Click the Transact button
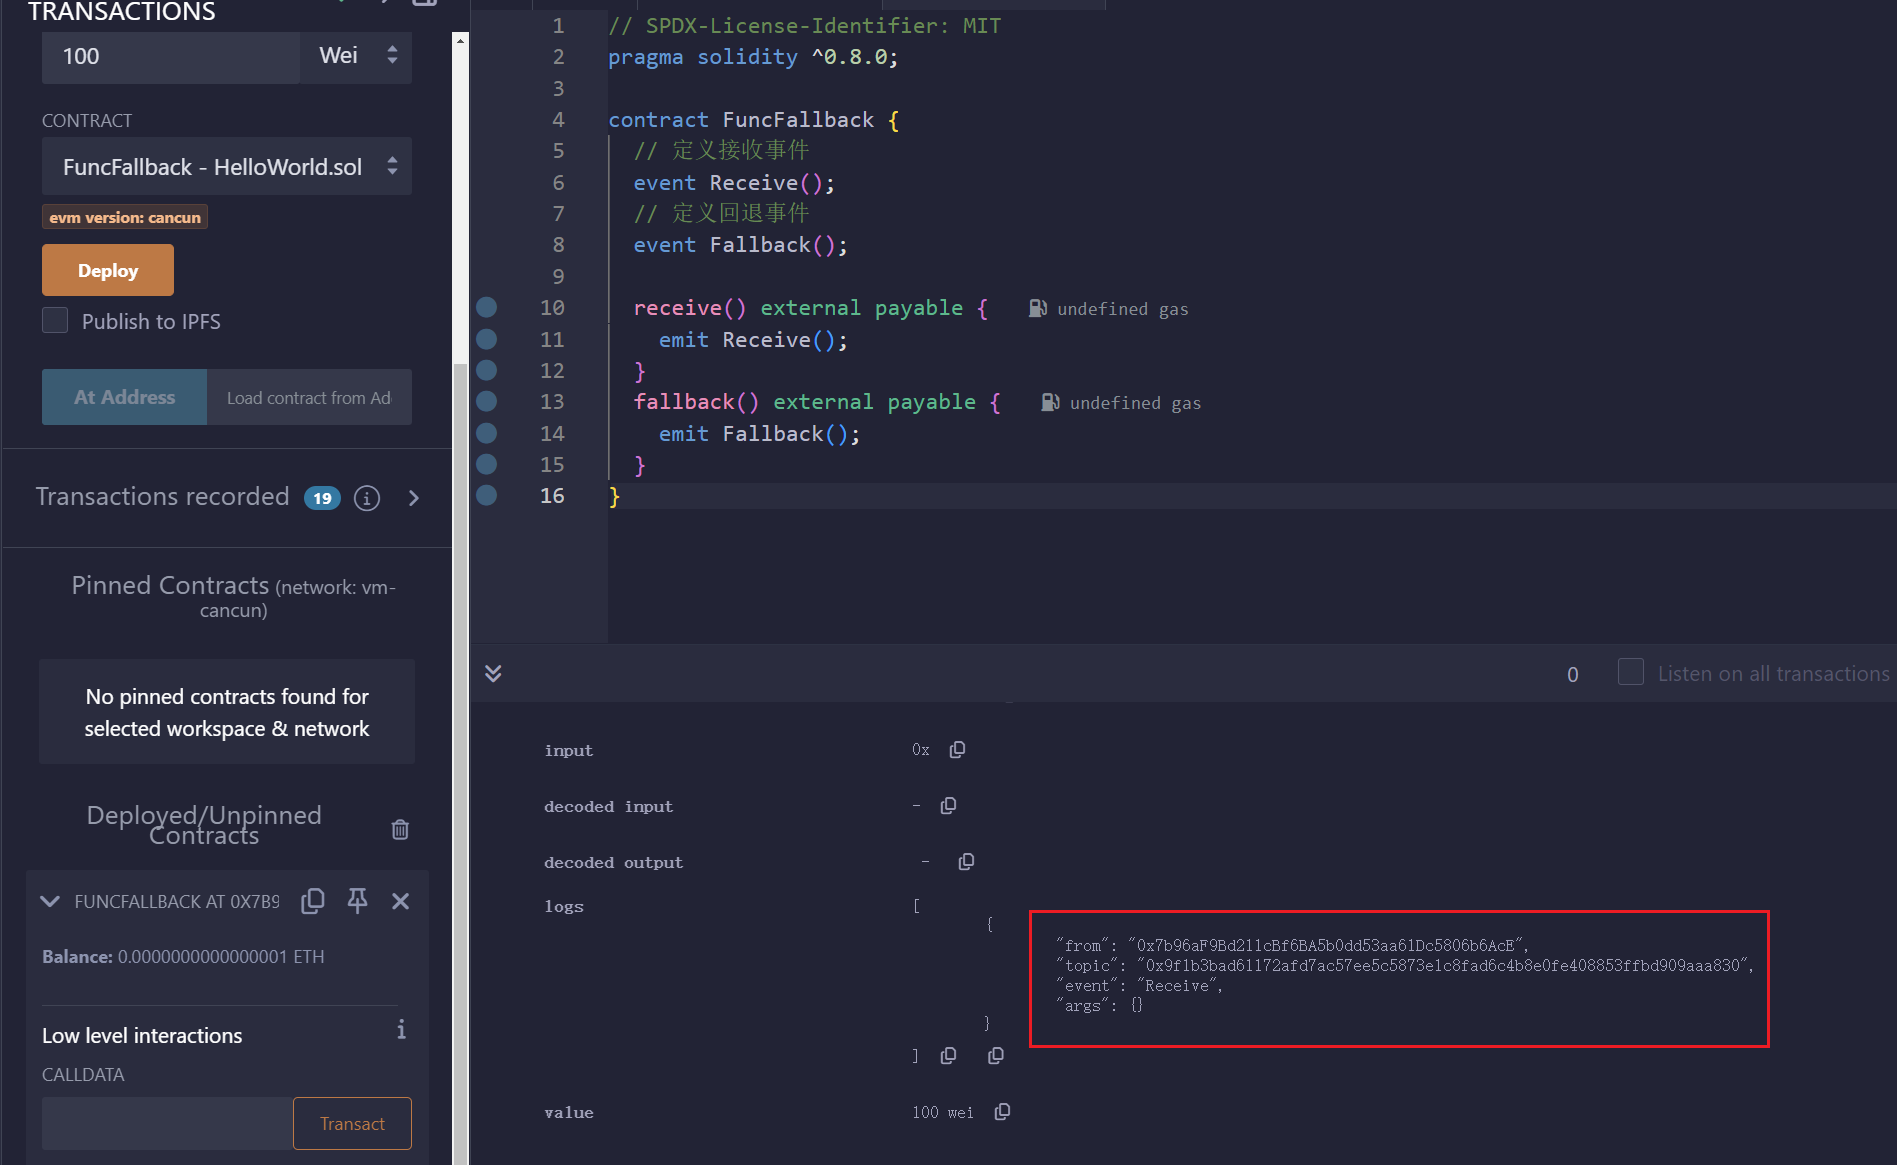The width and height of the screenshot is (1897, 1165). click(x=352, y=1123)
